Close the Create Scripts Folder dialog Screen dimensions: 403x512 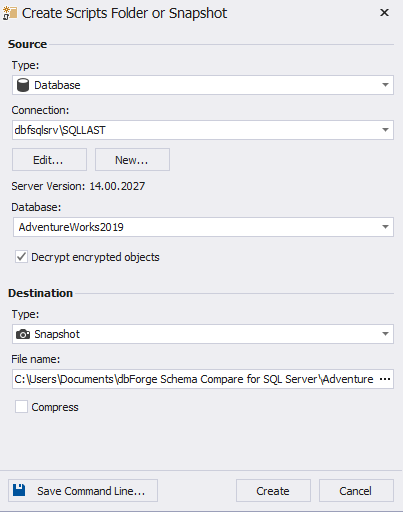384,13
